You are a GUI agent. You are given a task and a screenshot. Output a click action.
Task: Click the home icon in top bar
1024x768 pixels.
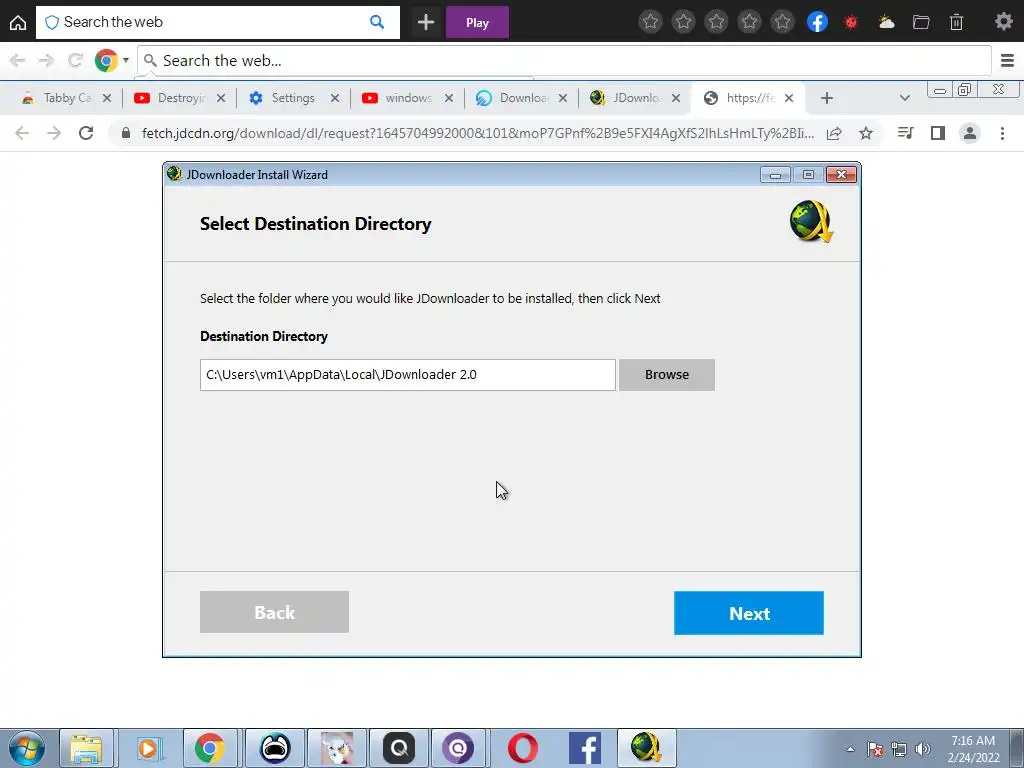[18, 22]
